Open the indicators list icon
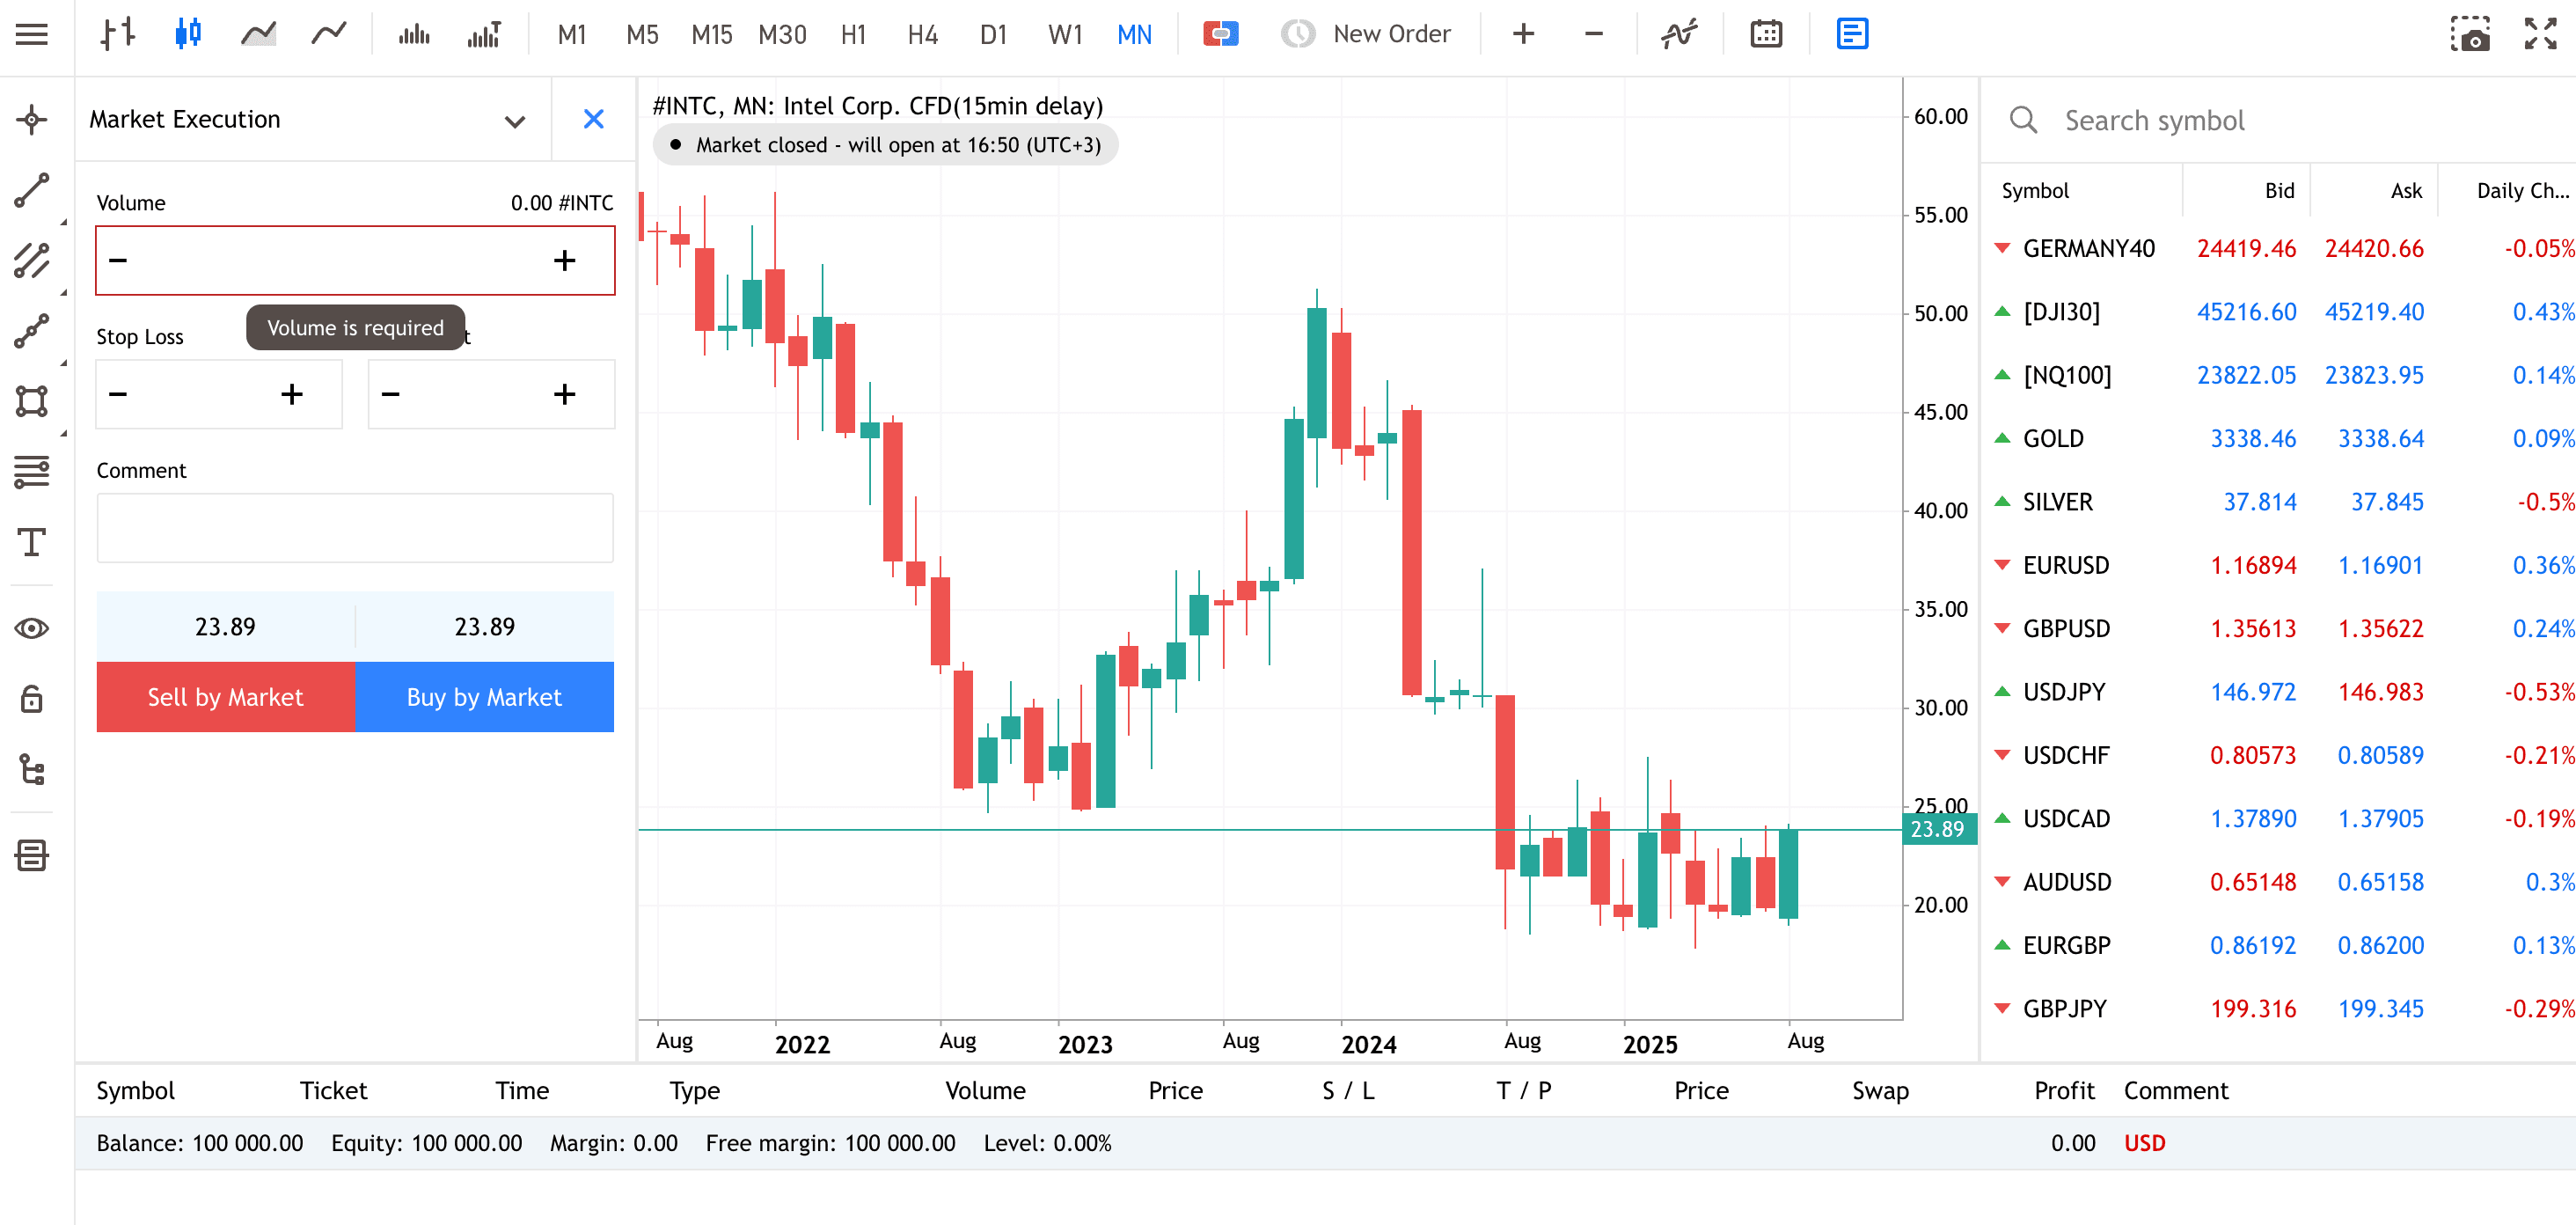 point(1679,34)
